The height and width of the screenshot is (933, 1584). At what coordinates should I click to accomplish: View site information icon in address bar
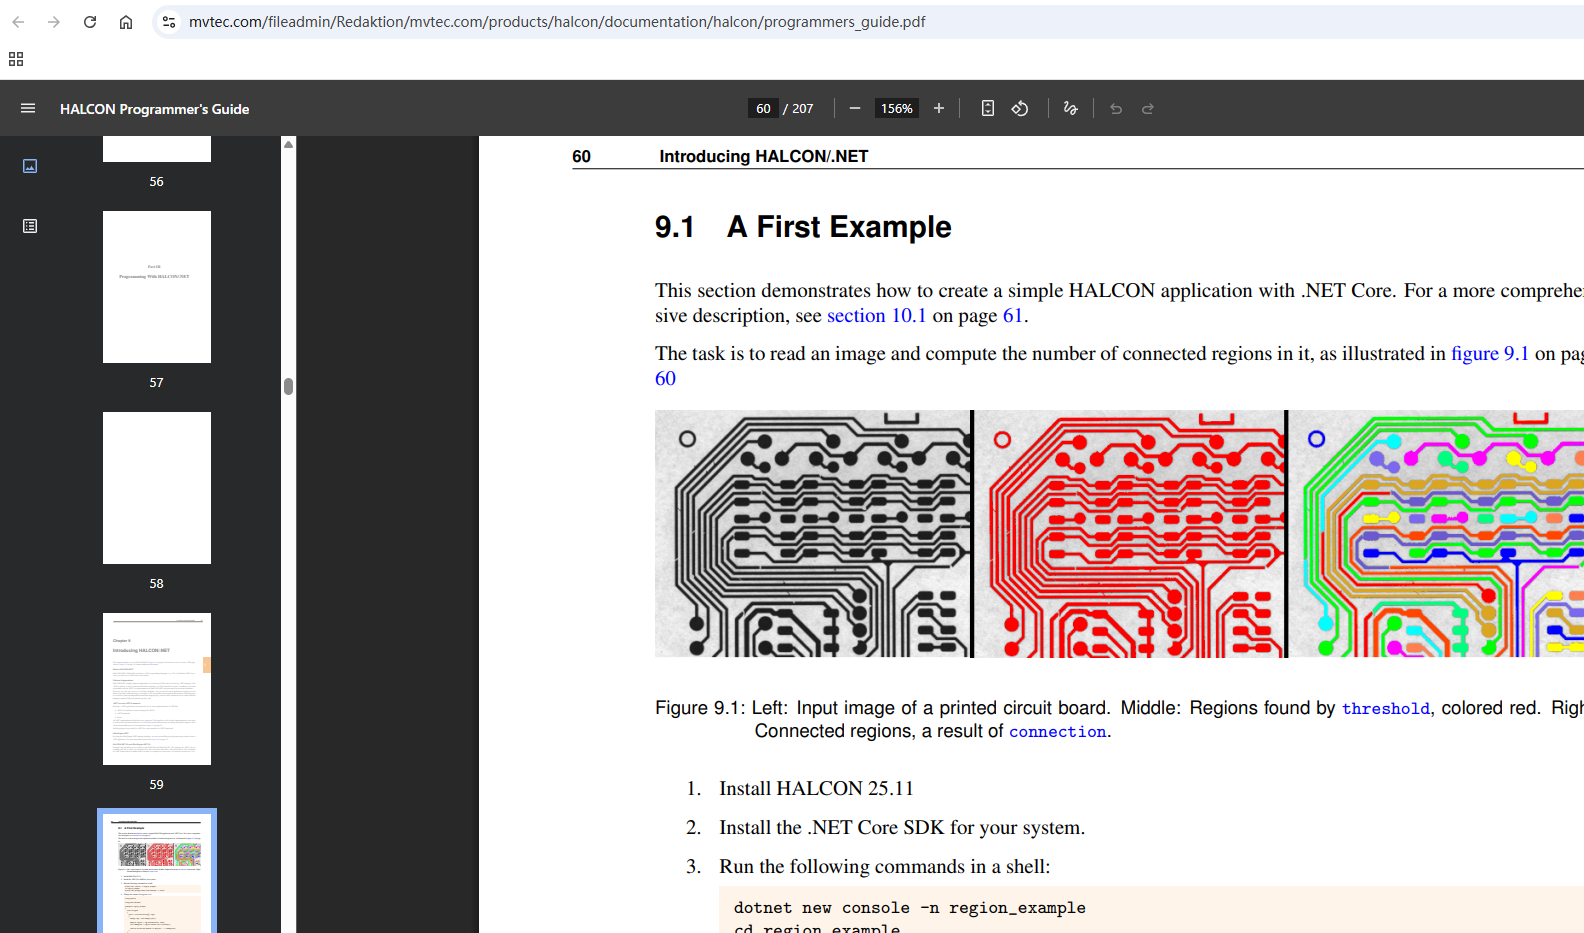(169, 22)
